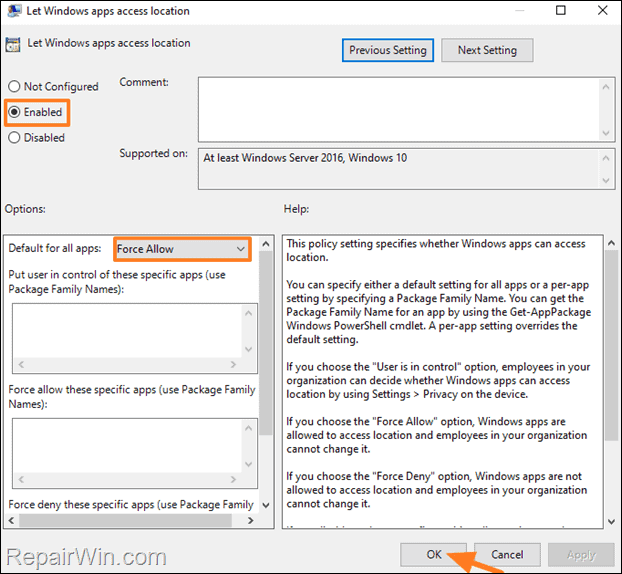The image size is (622, 574).
Task: Click inside the Comment text box
Action: [399, 109]
